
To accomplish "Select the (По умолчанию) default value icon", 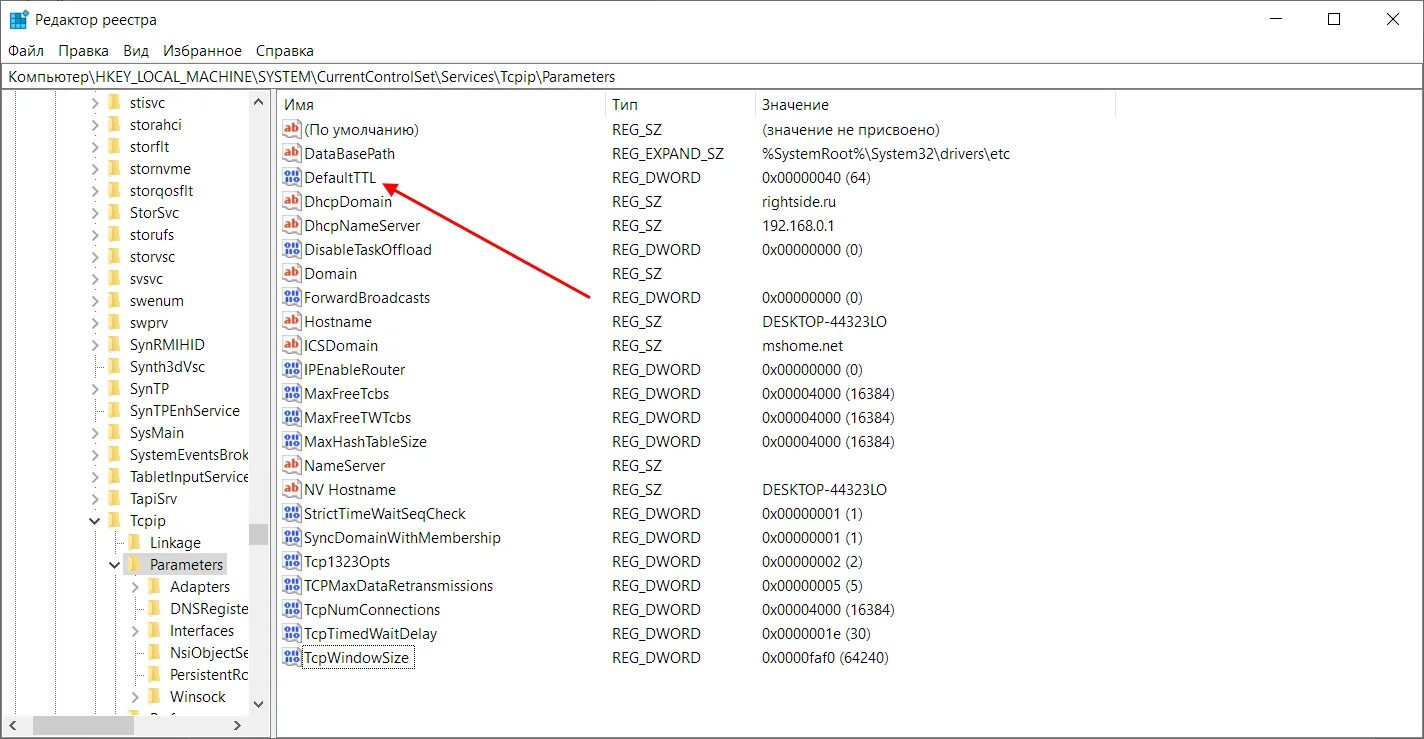I will point(292,130).
